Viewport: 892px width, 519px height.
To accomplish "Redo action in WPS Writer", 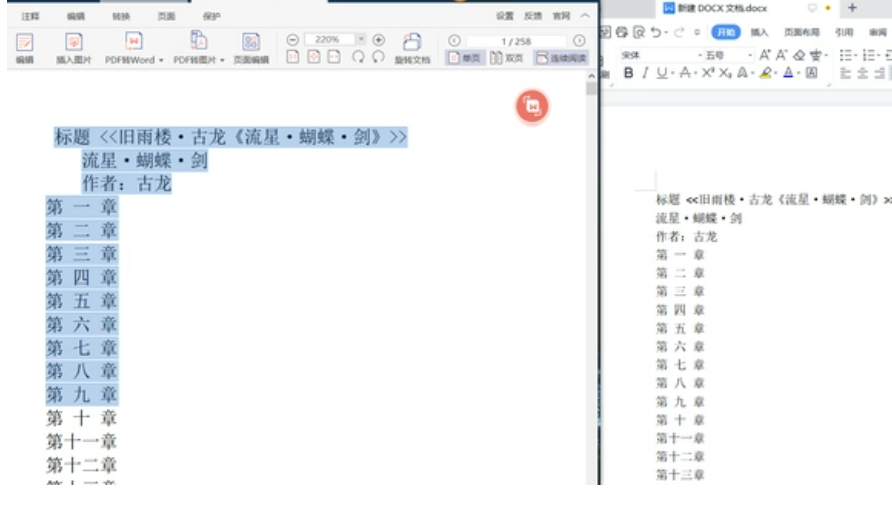I will pos(679,32).
